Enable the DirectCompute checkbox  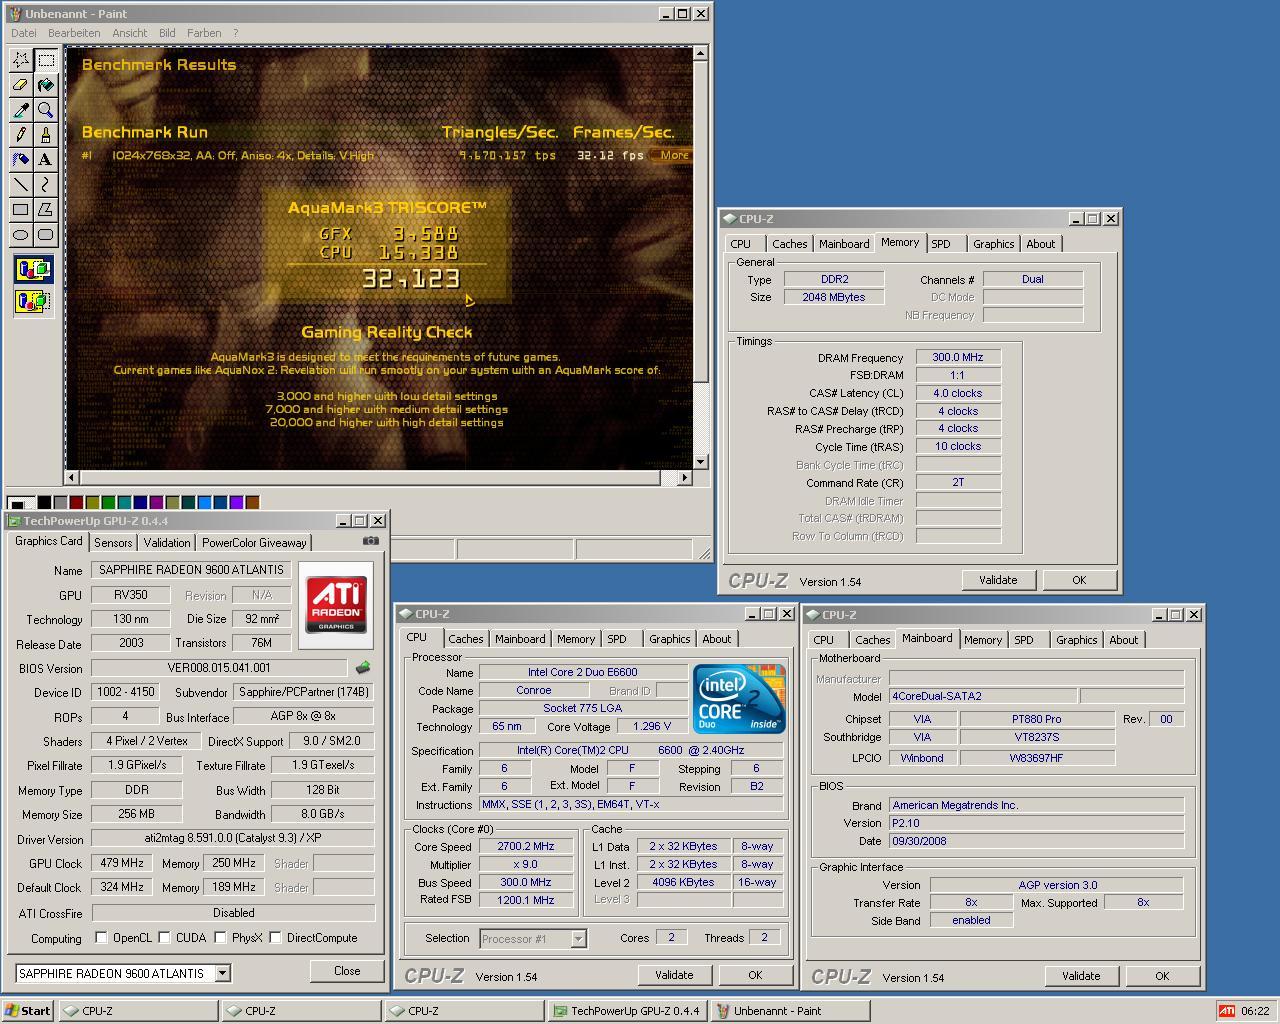(x=275, y=938)
